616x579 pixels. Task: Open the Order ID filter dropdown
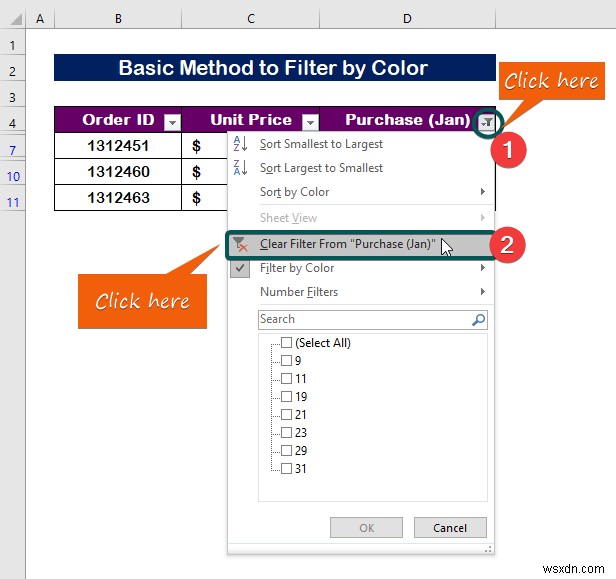[x=172, y=123]
